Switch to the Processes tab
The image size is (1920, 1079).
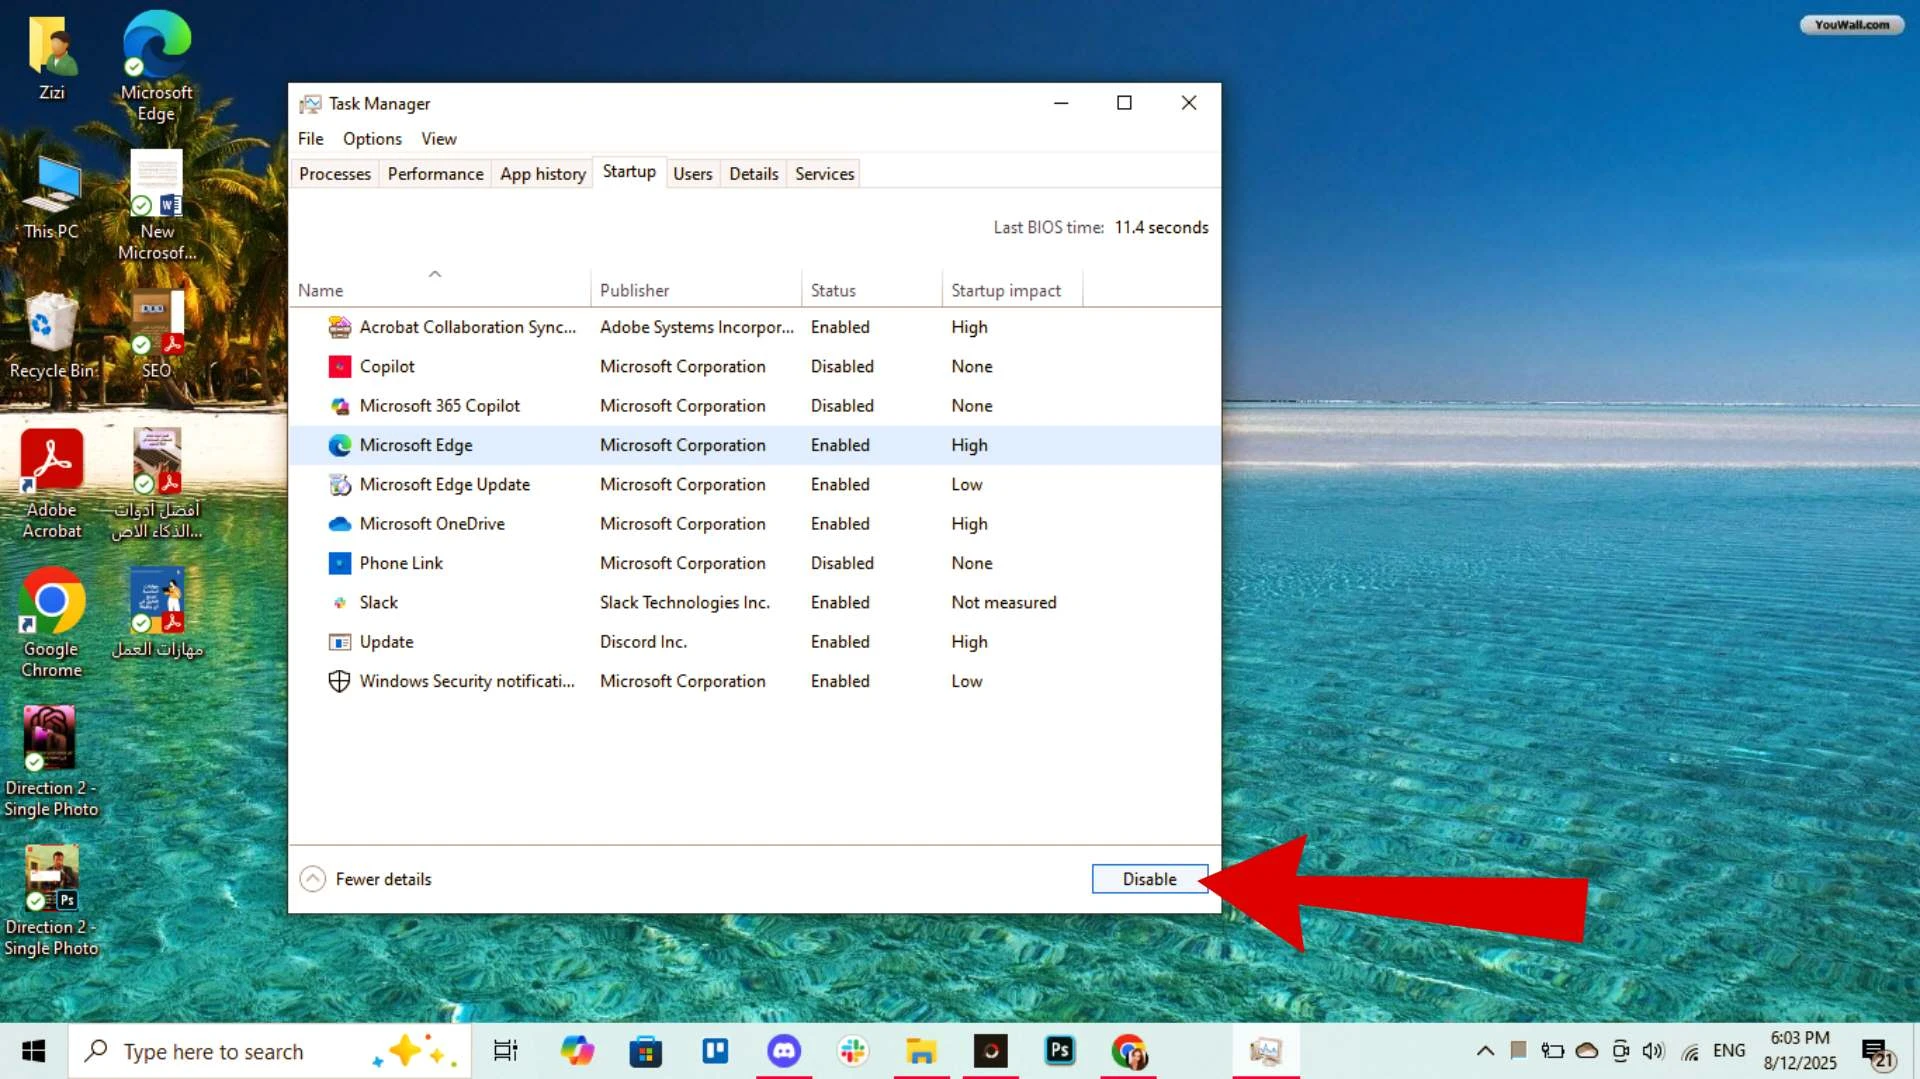[335, 174]
